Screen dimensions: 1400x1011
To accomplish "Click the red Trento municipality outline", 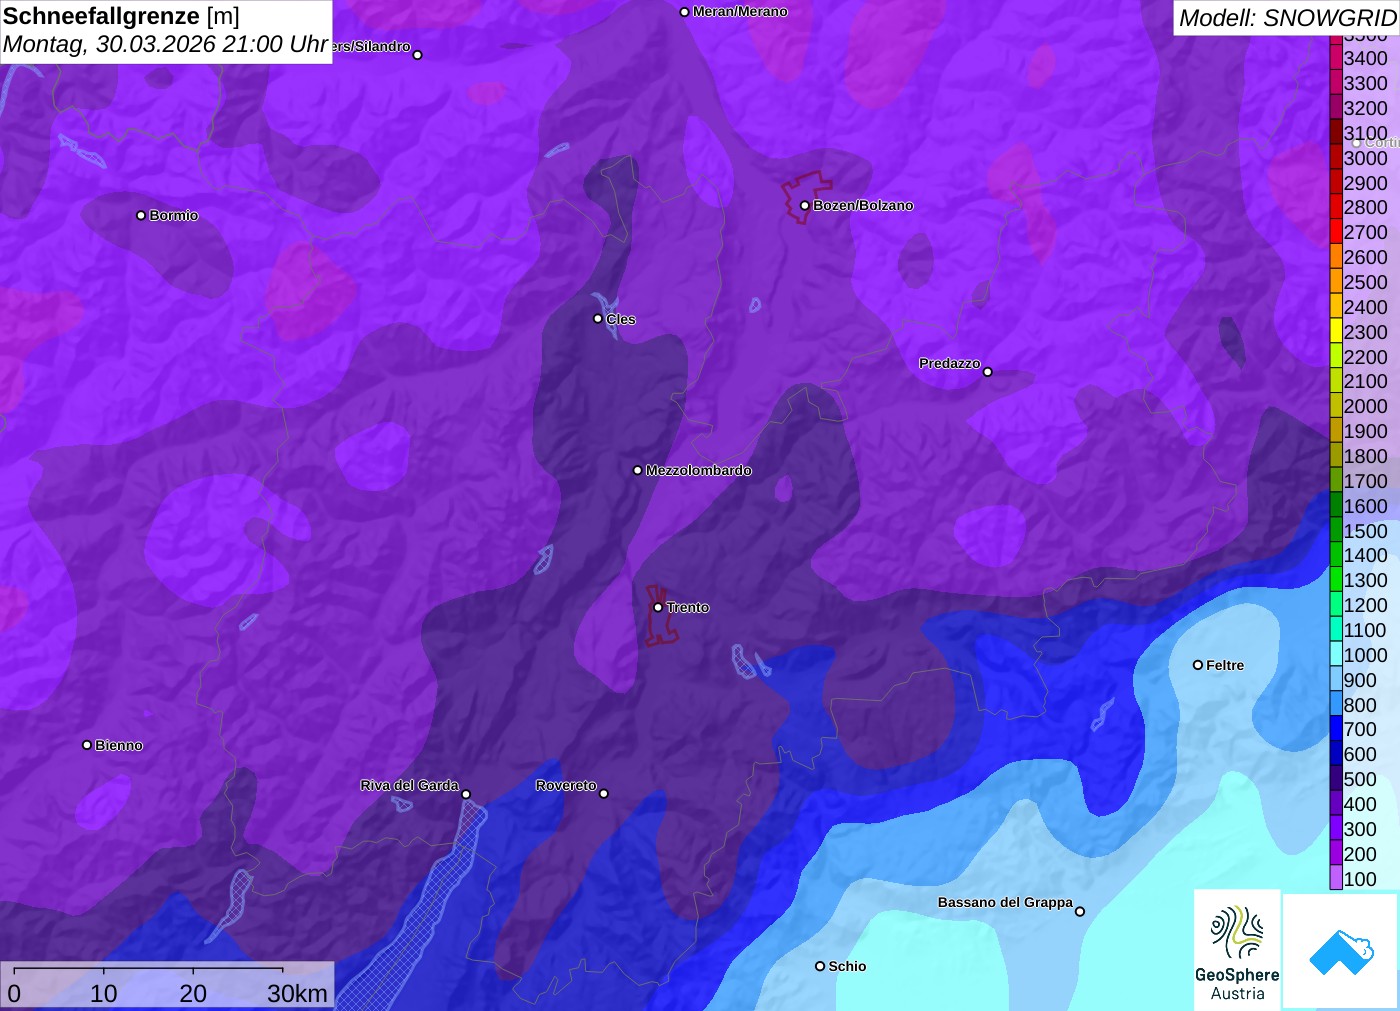I will click(660, 615).
